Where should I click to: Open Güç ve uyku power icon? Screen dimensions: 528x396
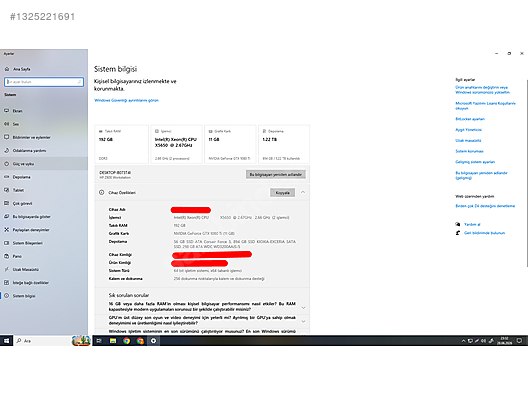(7, 164)
